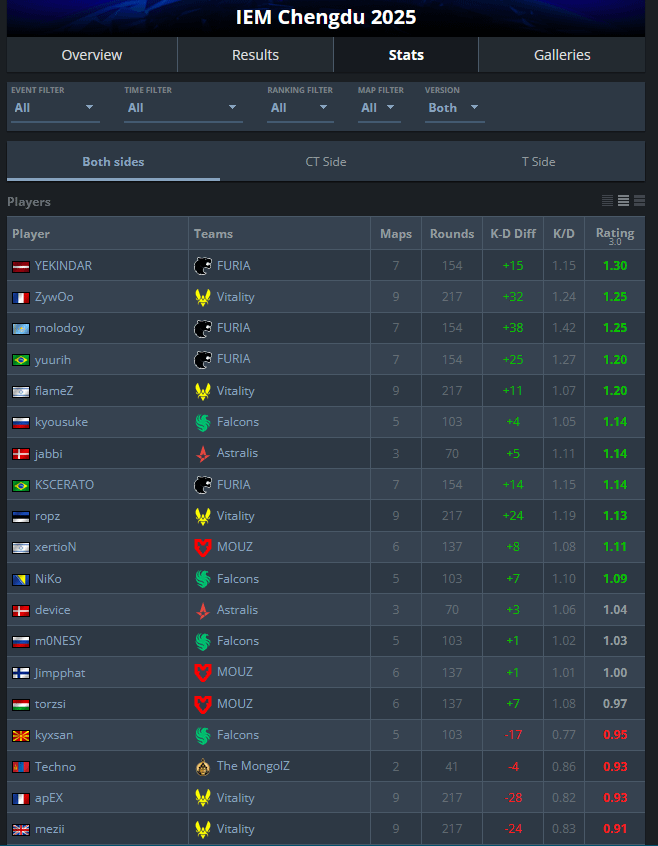Select the widest table density view icon
Image resolution: width=658 pixels, height=846 pixels.
[640, 201]
